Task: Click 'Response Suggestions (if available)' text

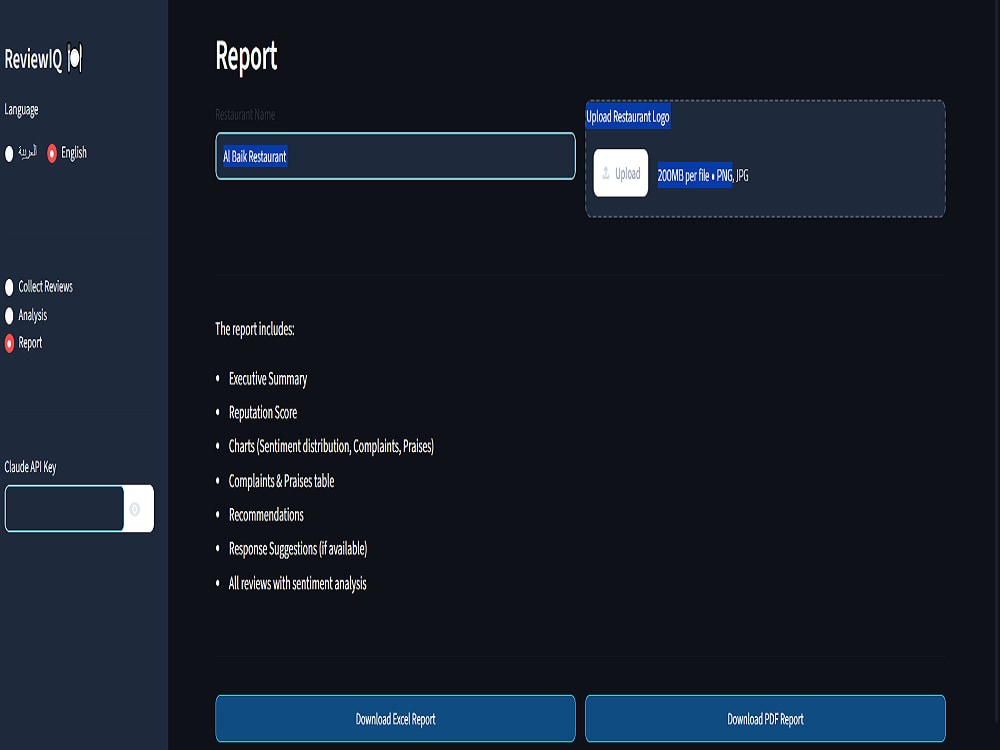Action: click(x=298, y=549)
